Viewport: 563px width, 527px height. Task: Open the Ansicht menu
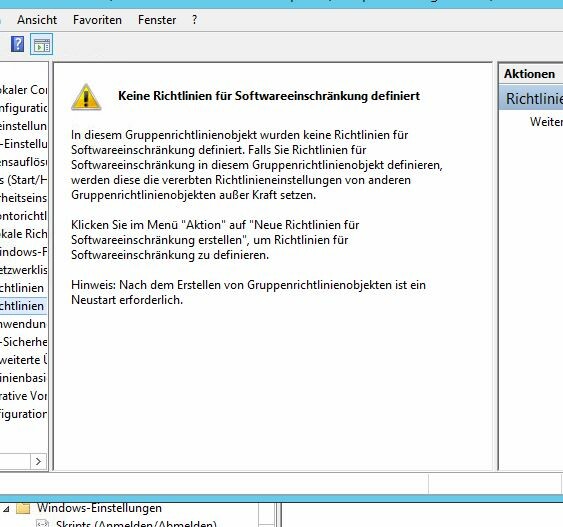pyautogui.click(x=37, y=20)
